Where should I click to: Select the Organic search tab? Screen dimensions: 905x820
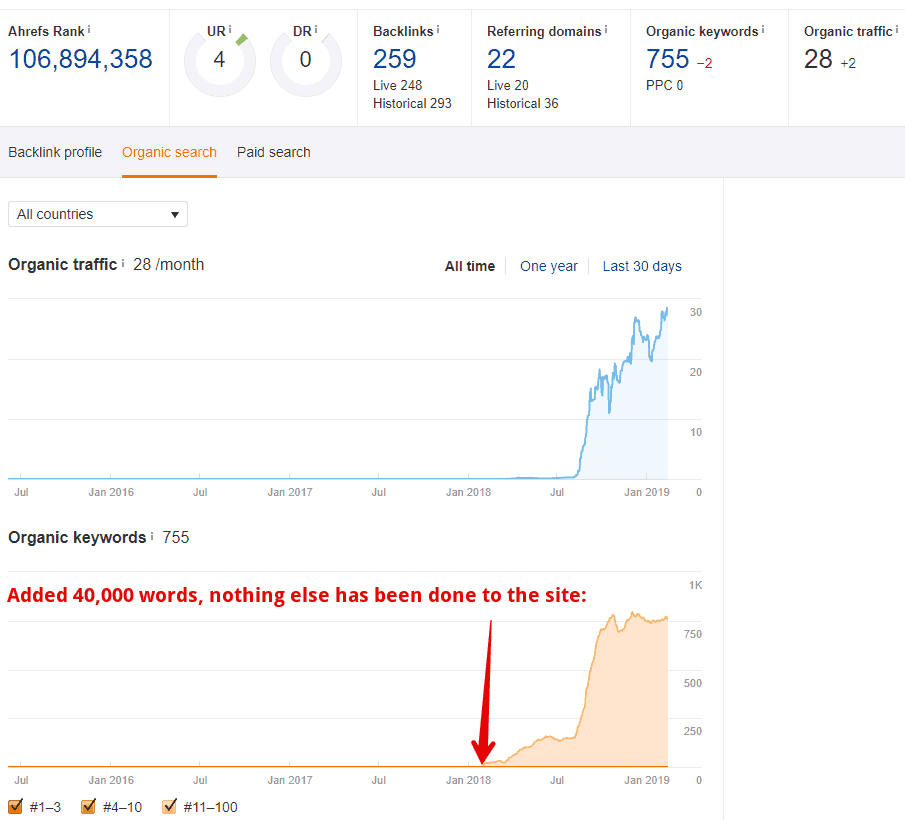(x=169, y=152)
